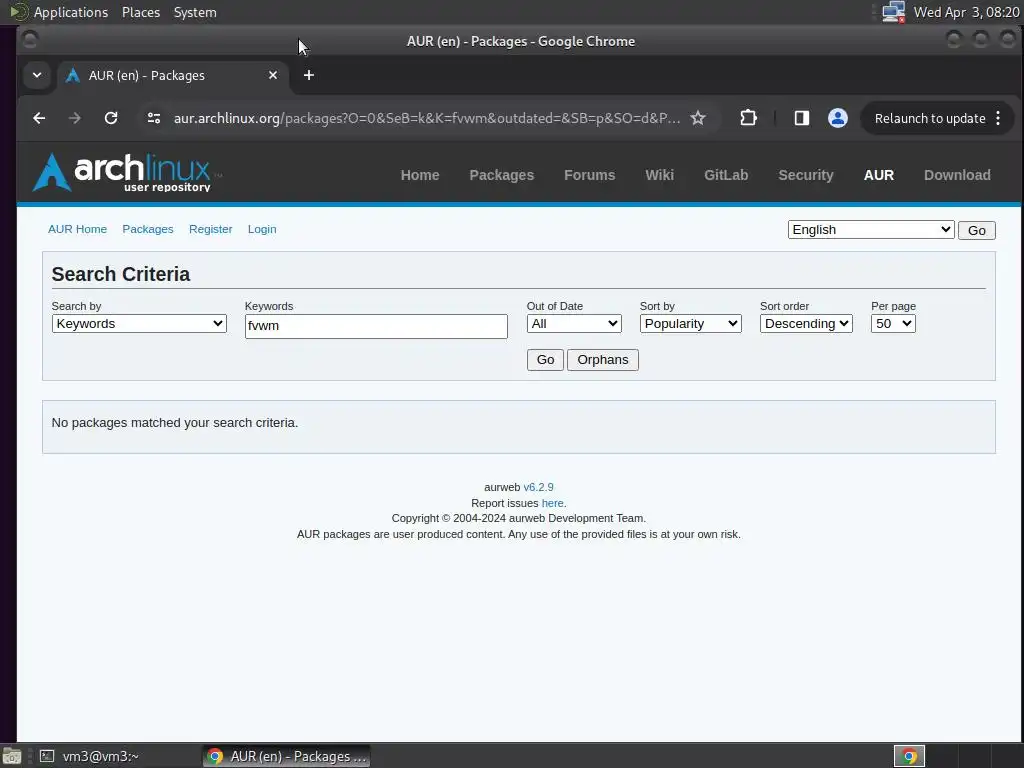Open the Chrome three-dot menu
Viewport: 1024px width, 768px height.
(998, 118)
